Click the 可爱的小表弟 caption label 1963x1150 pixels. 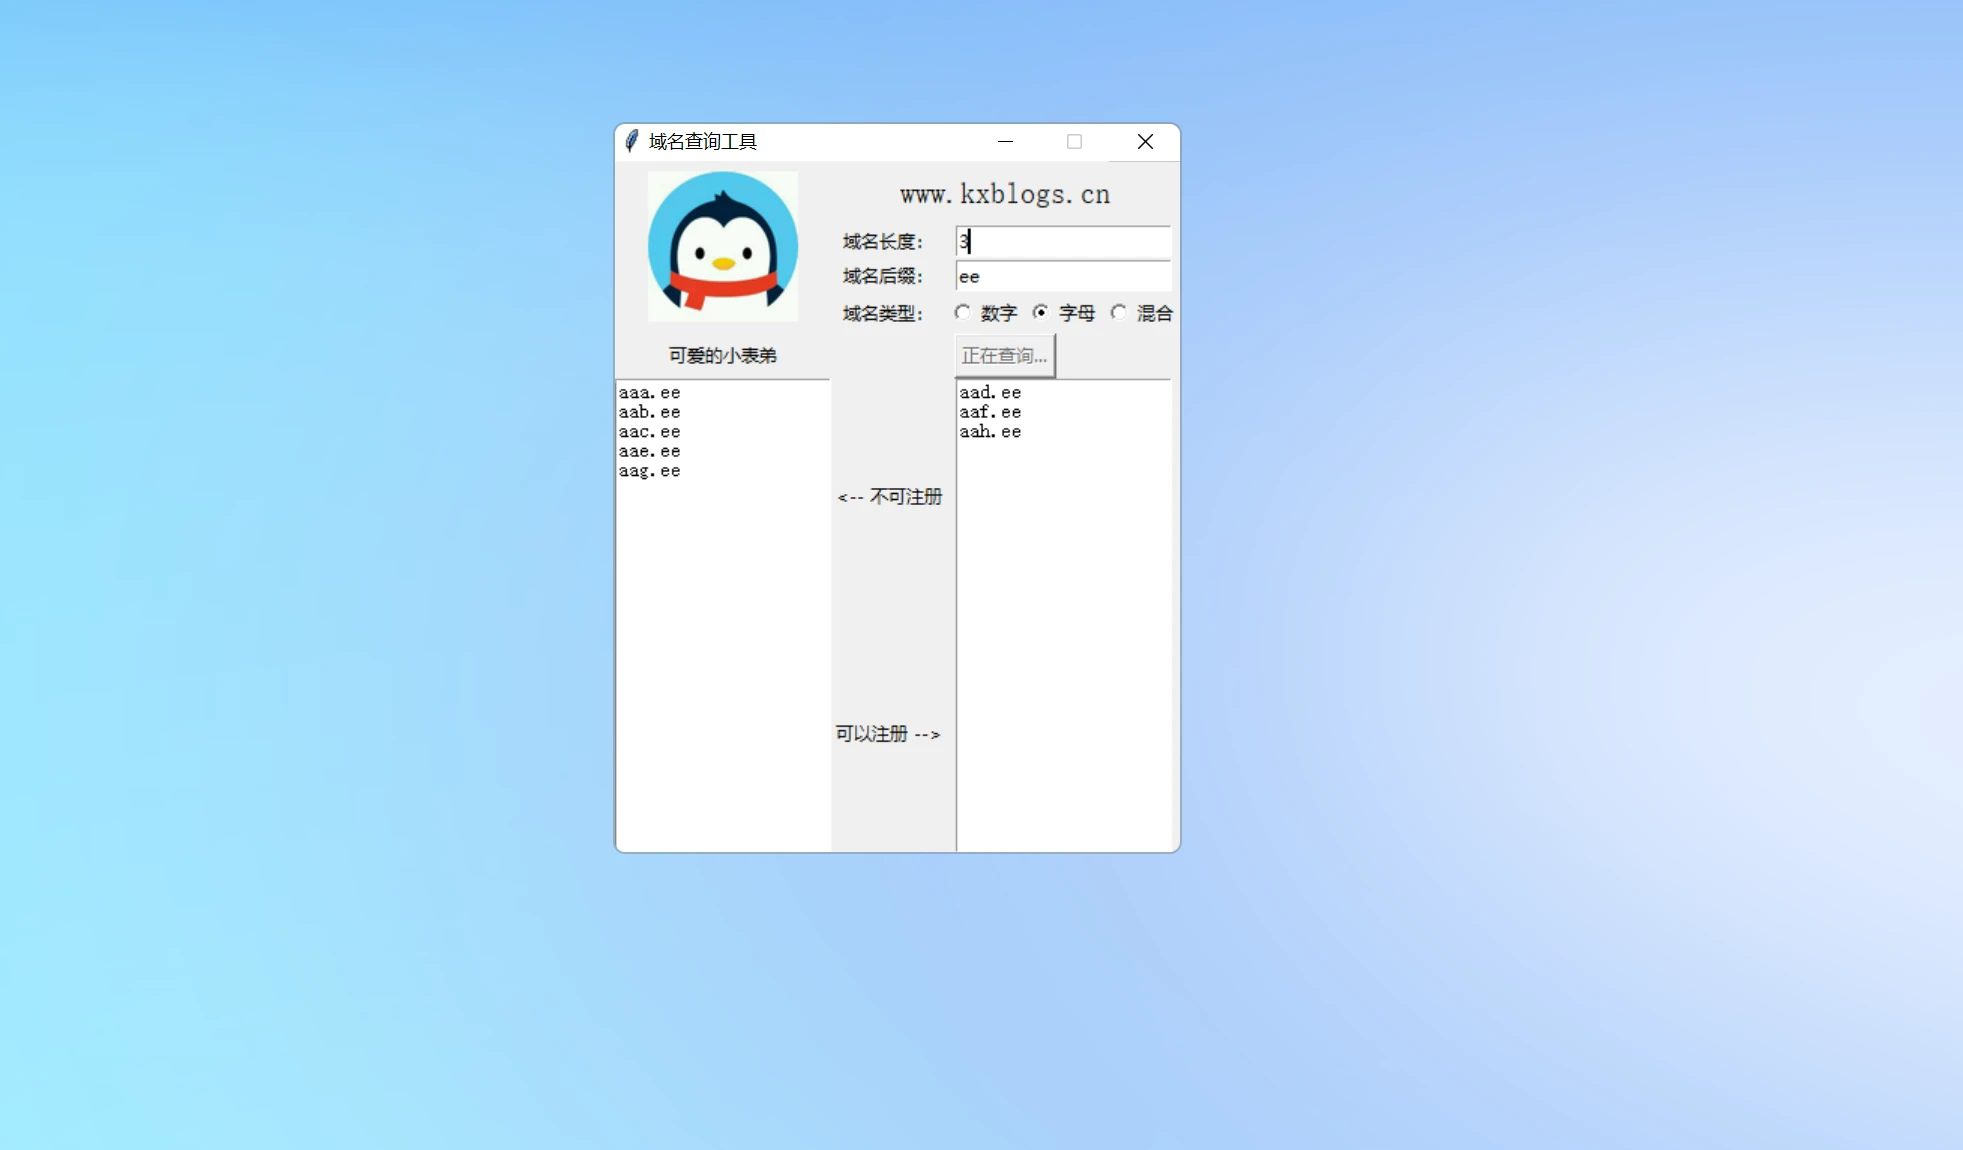[722, 356]
